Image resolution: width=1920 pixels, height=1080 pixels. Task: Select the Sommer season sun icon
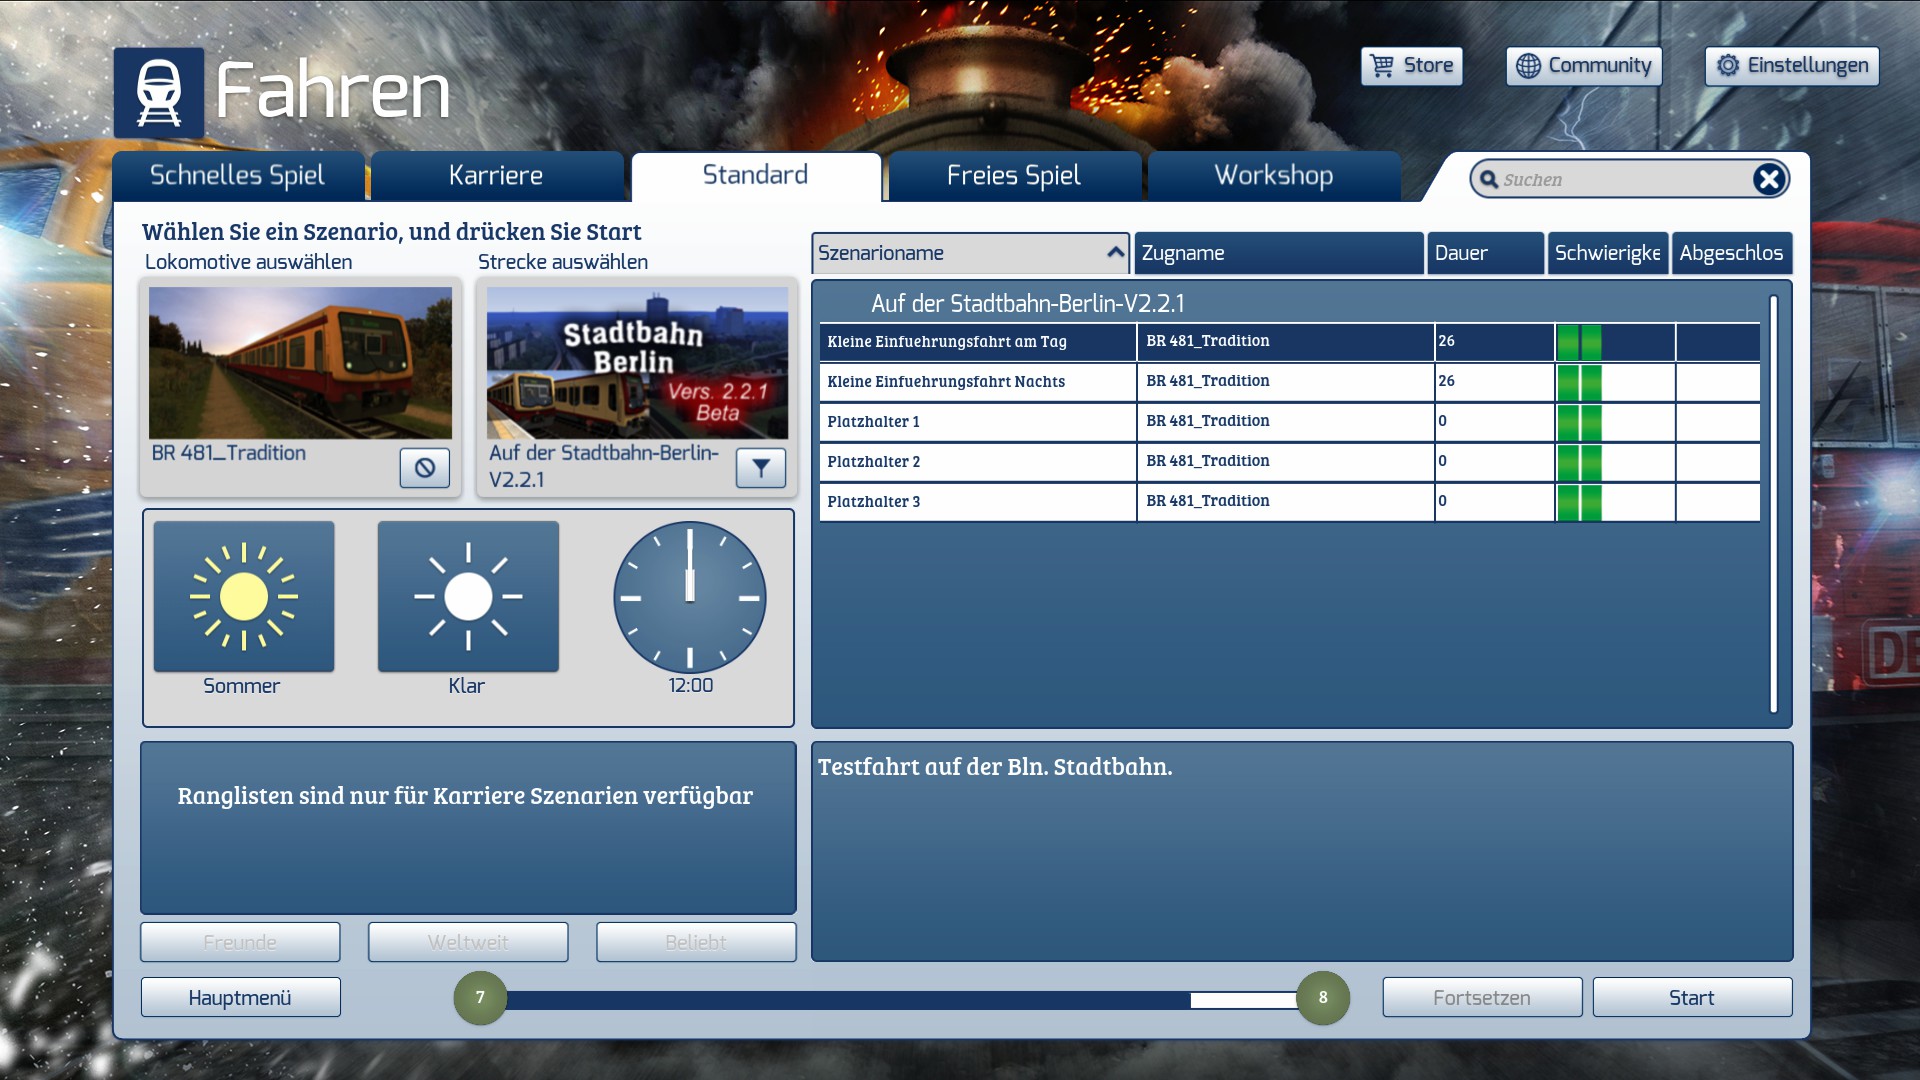[244, 597]
